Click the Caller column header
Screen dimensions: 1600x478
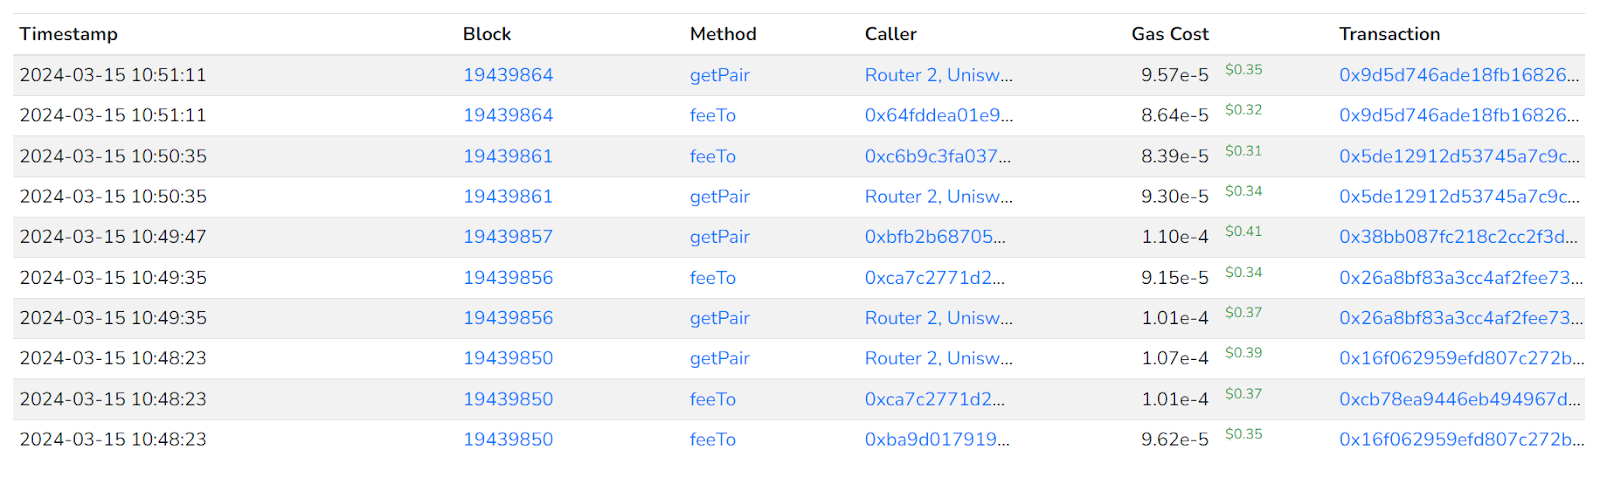click(891, 34)
